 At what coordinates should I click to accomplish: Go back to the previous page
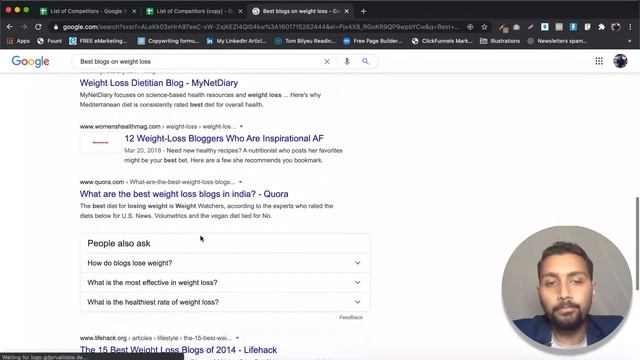pos(10,27)
